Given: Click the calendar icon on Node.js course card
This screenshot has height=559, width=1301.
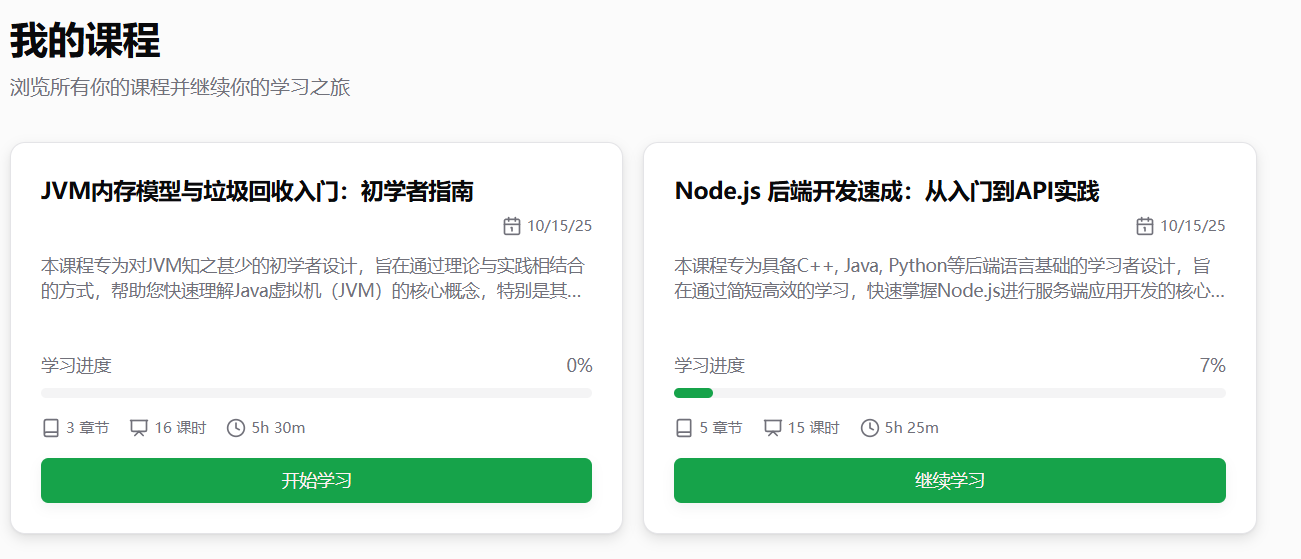Looking at the screenshot, I should (x=1145, y=226).
